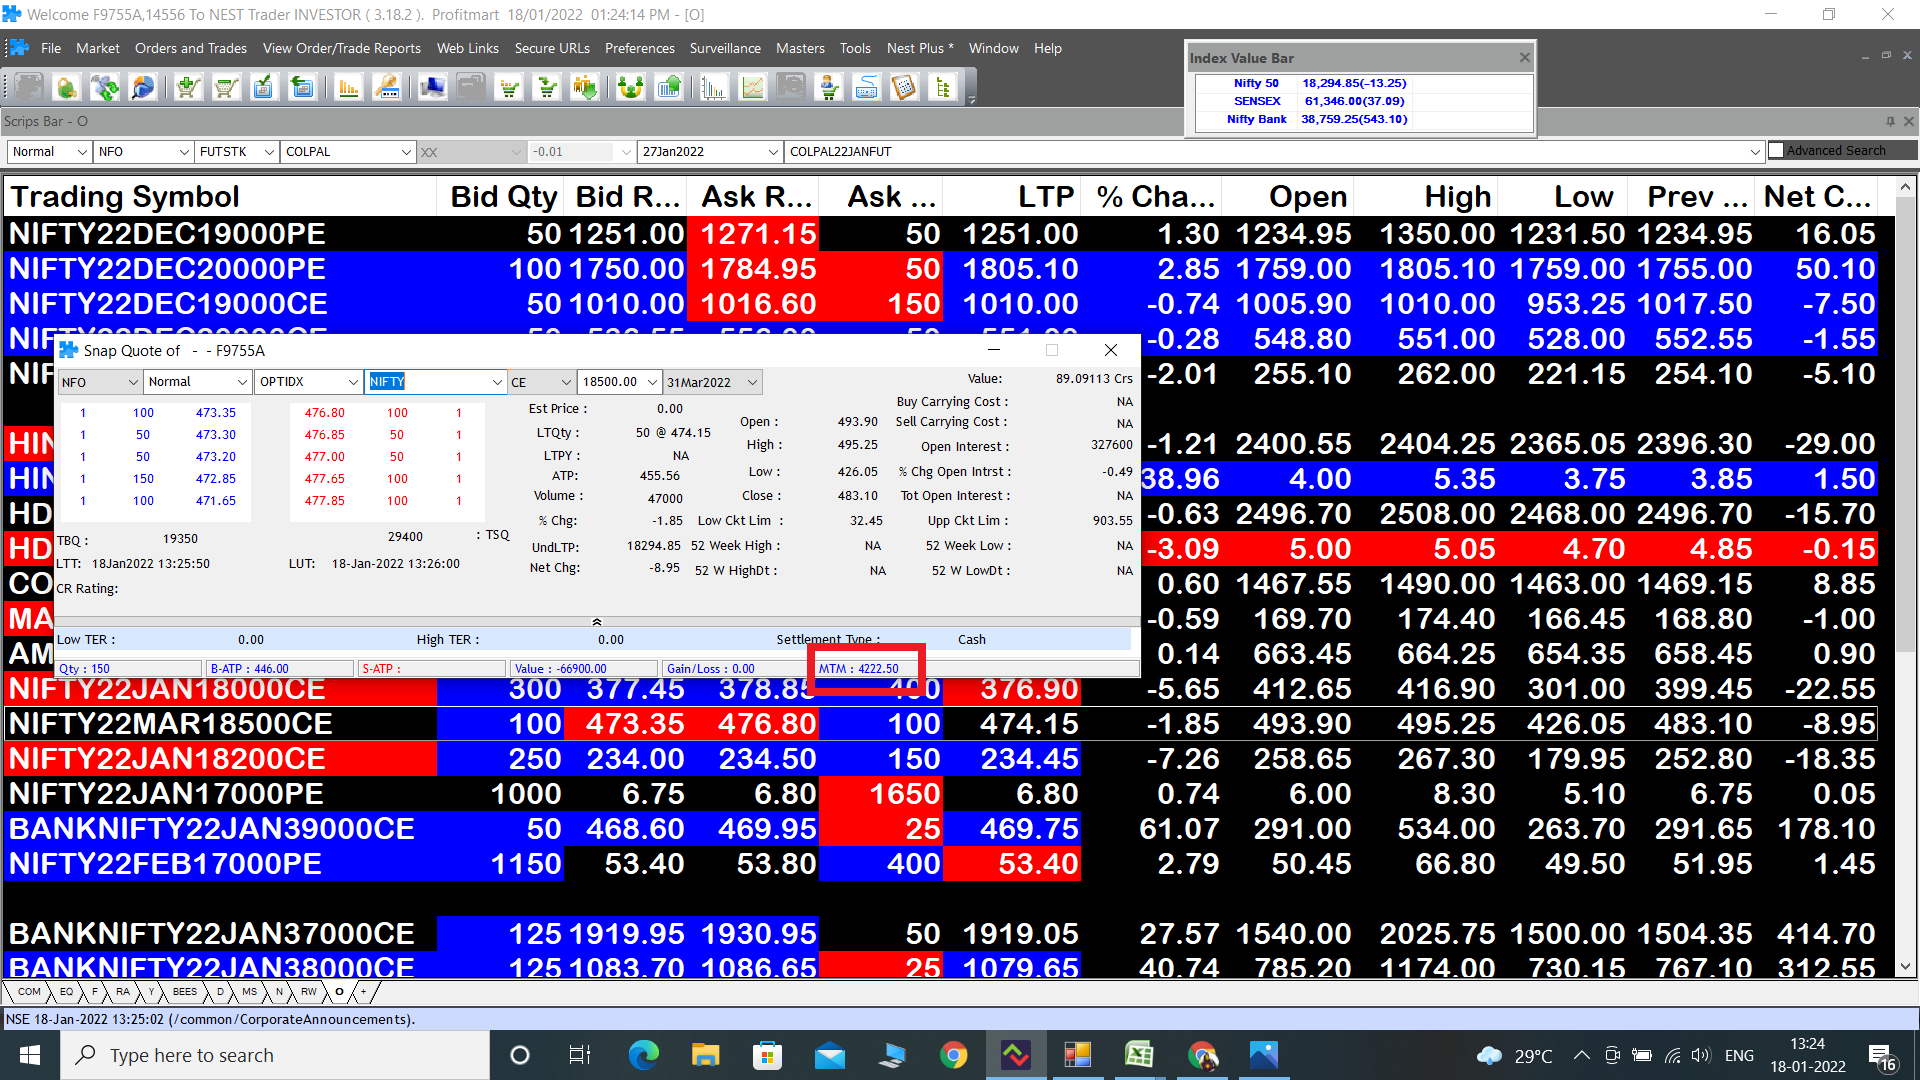Open the 18500.00 strike price dropdown
The height and width of the screenshot is (1080, 1920).
click(653, 382)
